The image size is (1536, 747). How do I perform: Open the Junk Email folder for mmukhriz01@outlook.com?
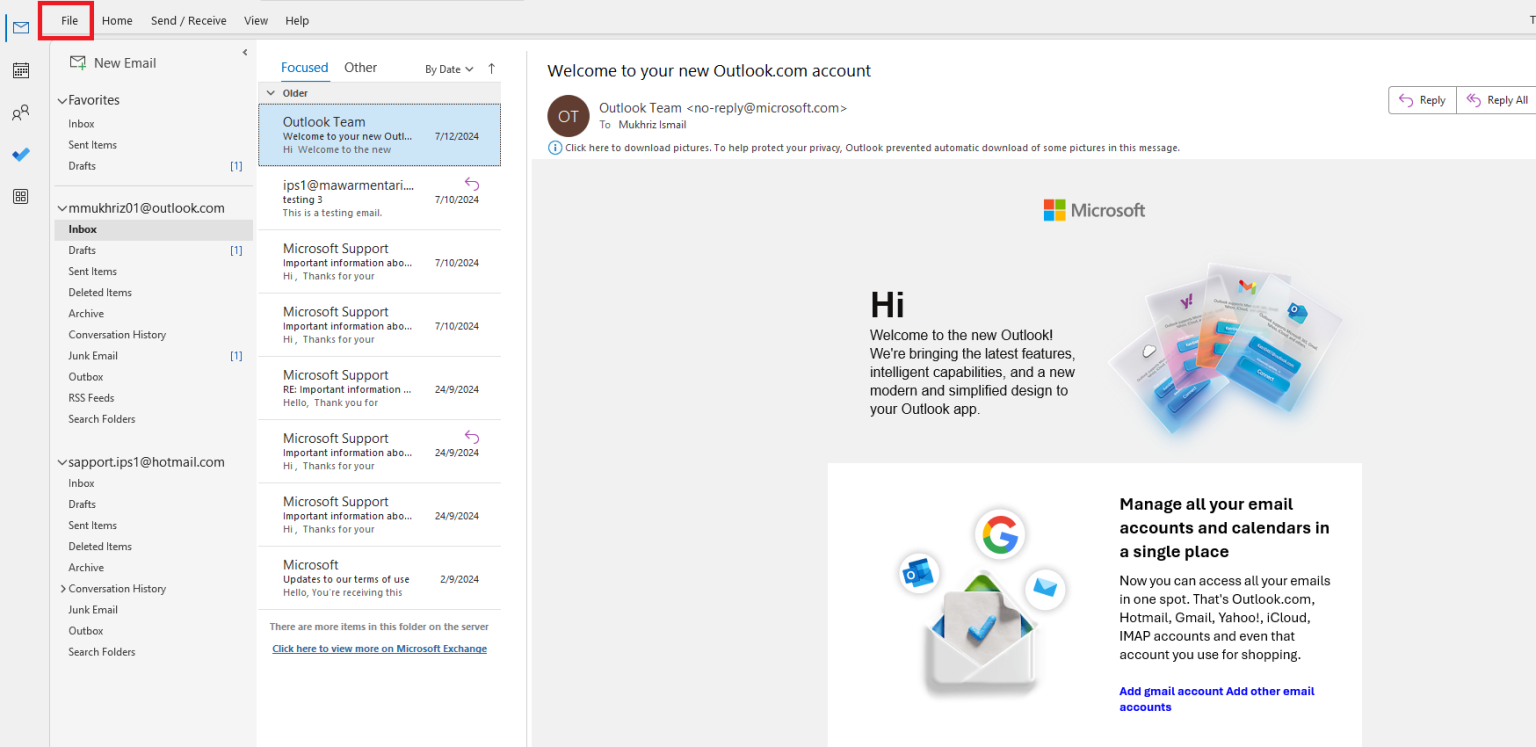(92, 355)
